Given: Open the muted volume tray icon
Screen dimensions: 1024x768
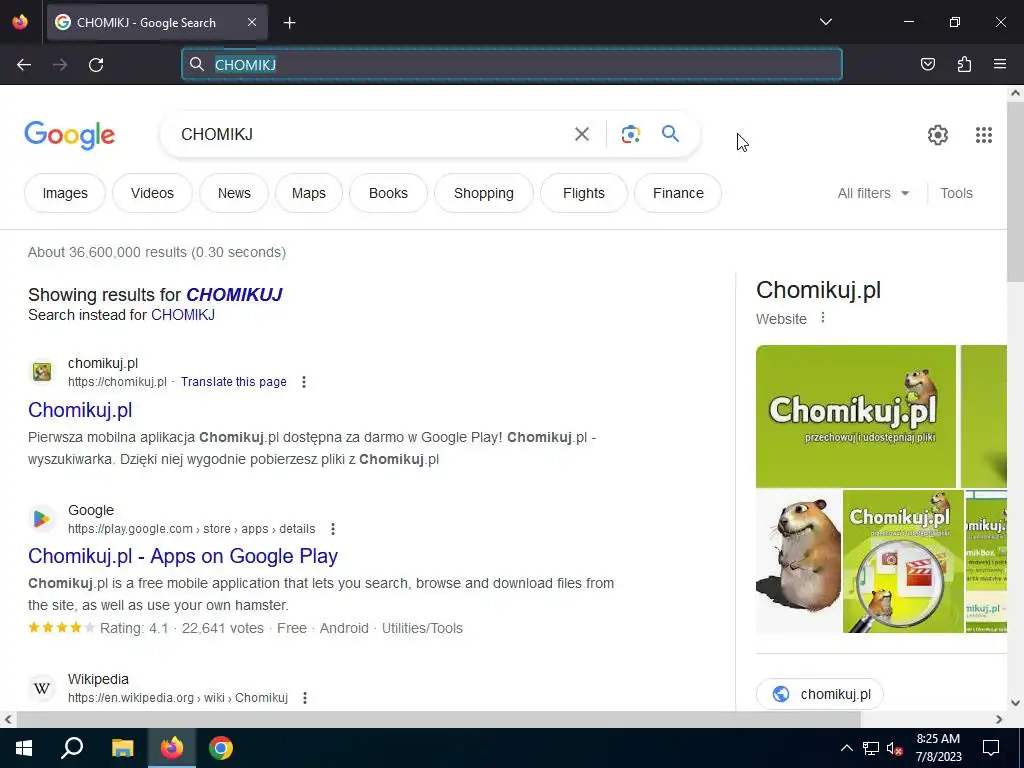Looking at the screenshot, I should click(x=895, y=748).
